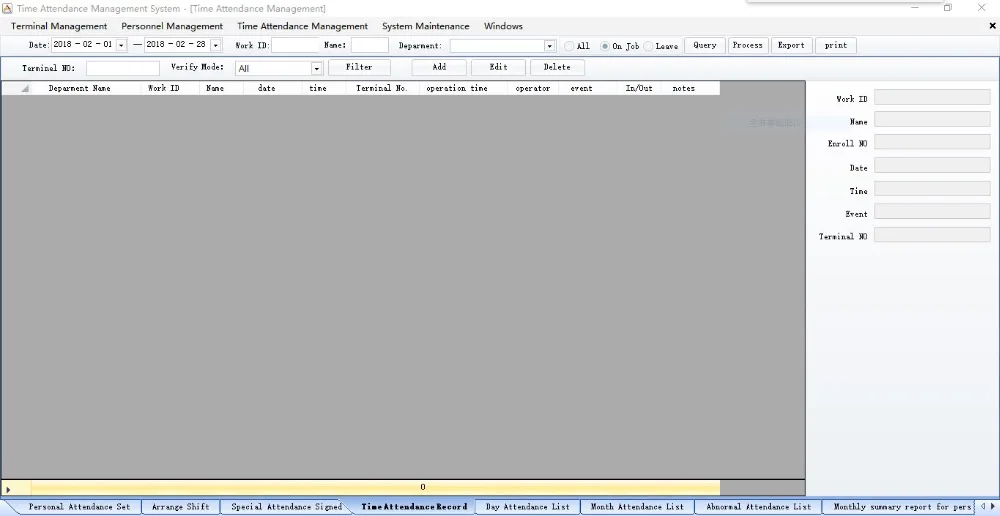Sort by operator column header
The image size is (1000, 516).
(533, 89)
